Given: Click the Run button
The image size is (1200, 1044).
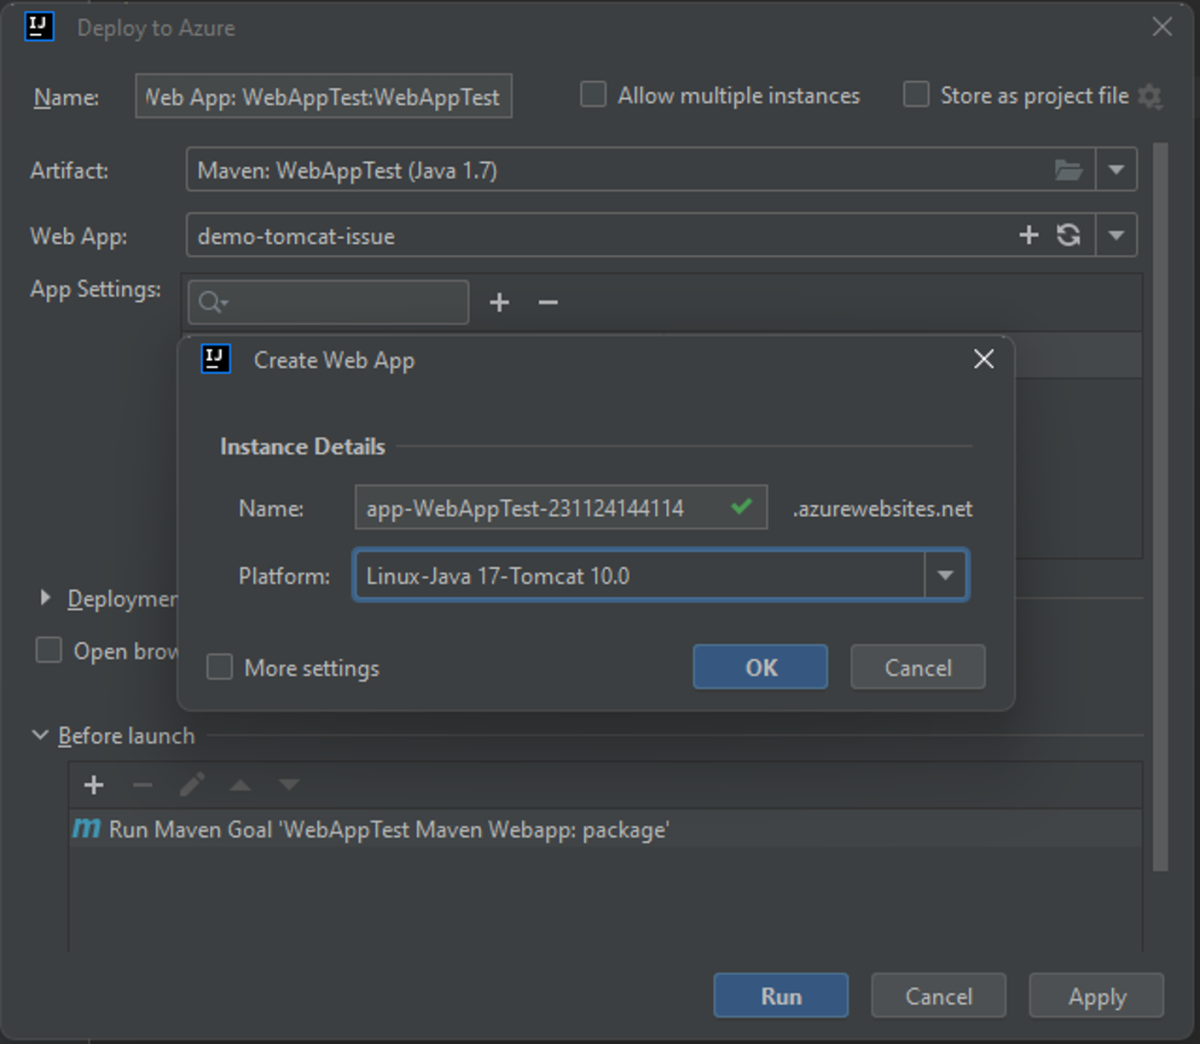Looking at the screenshot, I should [x=781, y=996].
